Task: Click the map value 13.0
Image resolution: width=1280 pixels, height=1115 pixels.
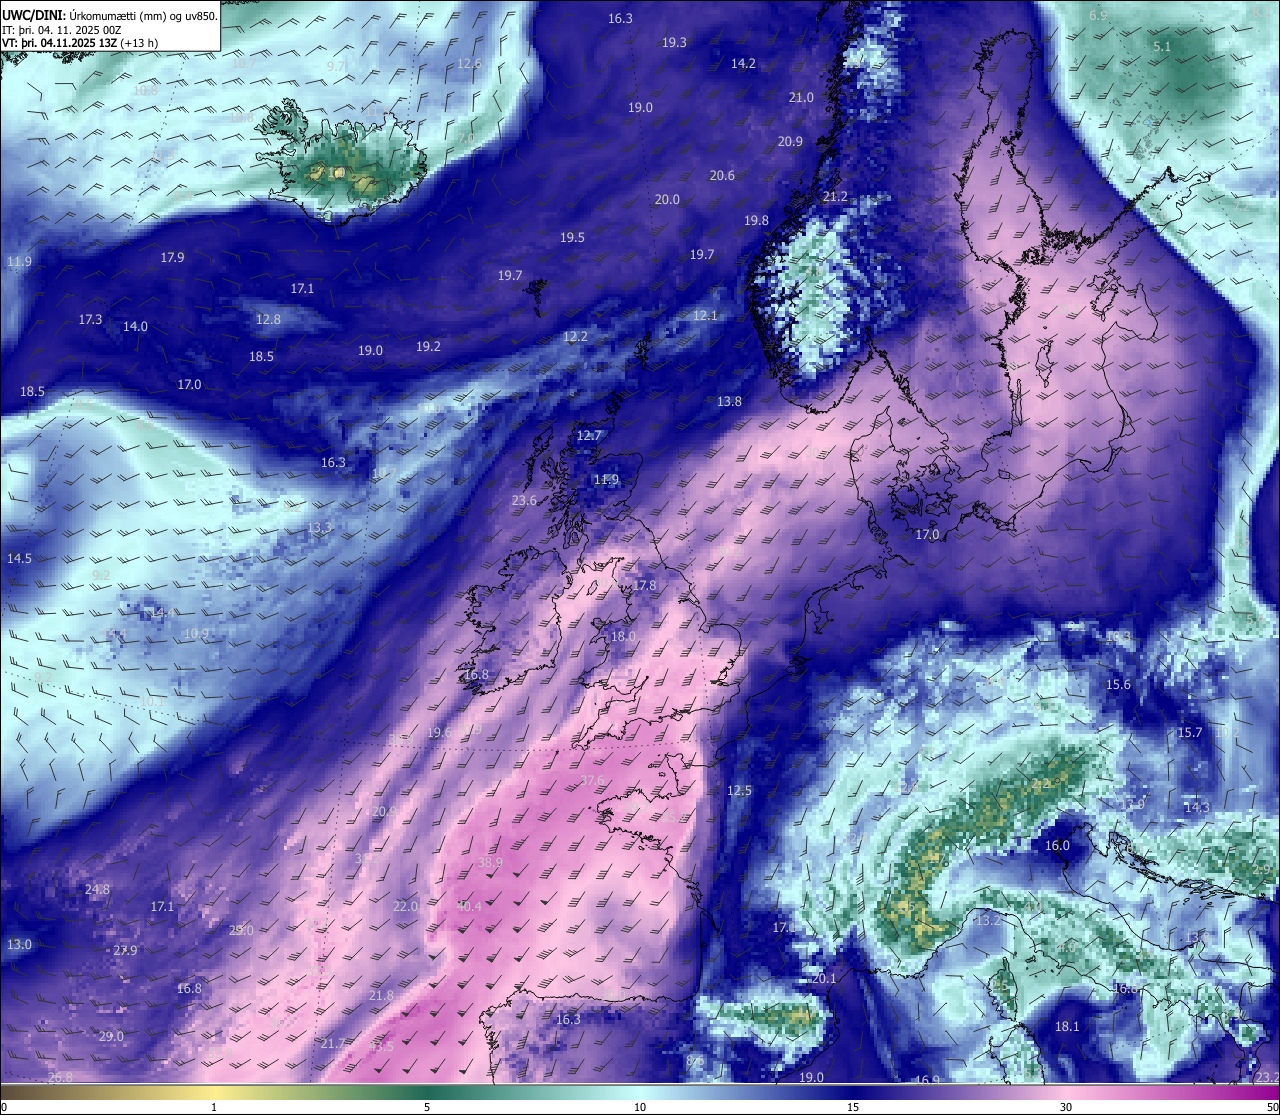Action: pyautogui.click(x=19, y=944)
